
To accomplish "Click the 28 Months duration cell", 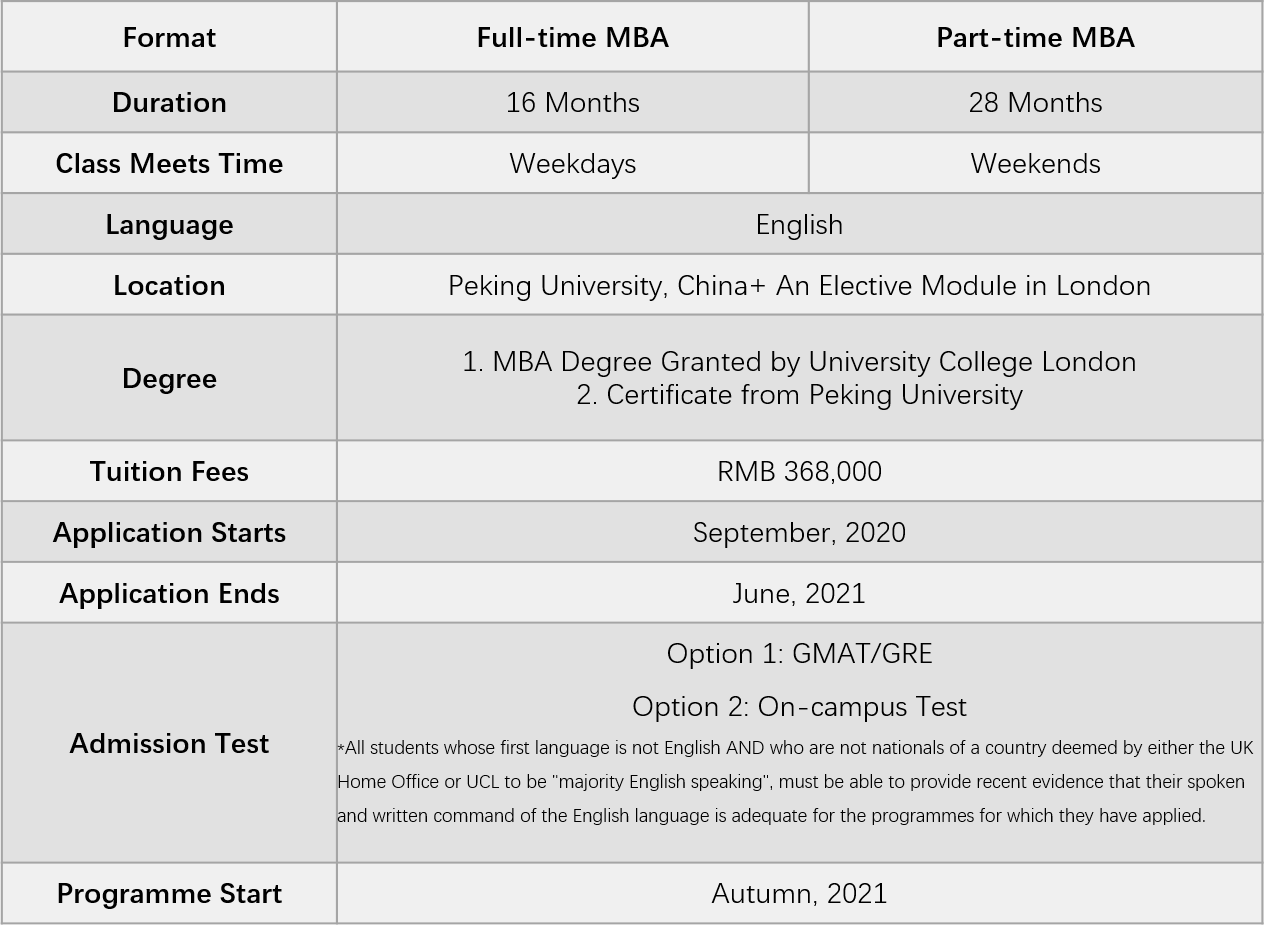I will tap(1035, 103).
